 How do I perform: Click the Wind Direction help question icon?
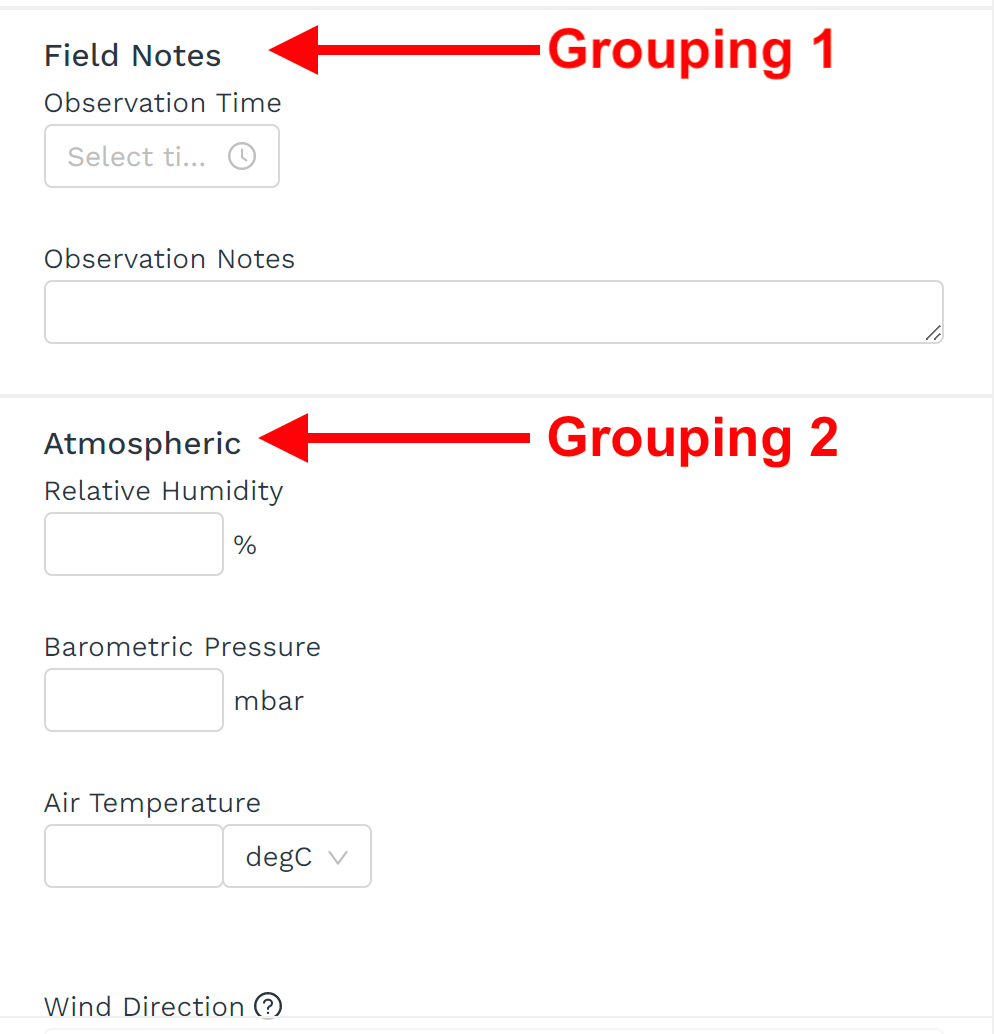tap(267, 1006)
